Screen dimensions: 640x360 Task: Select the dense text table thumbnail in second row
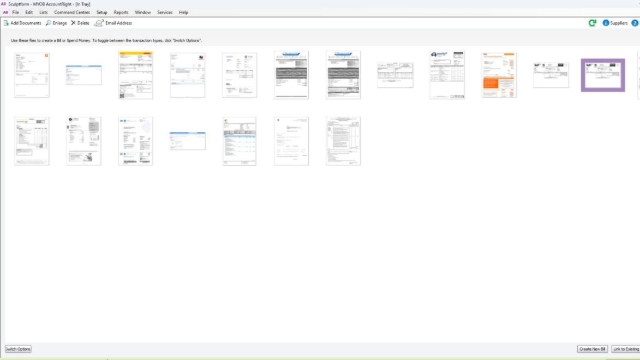343,141
